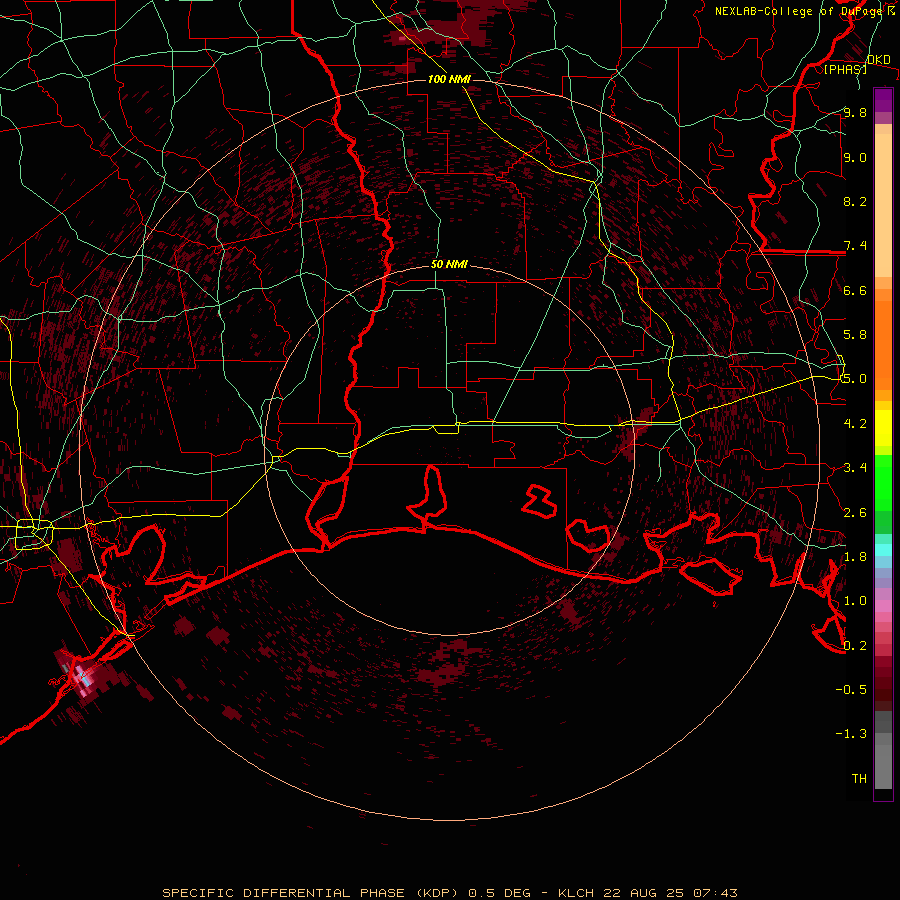Screen dimensions: 900x900
Task: Click the 6.6 value on the color scale
Action: tap(855, 290)
